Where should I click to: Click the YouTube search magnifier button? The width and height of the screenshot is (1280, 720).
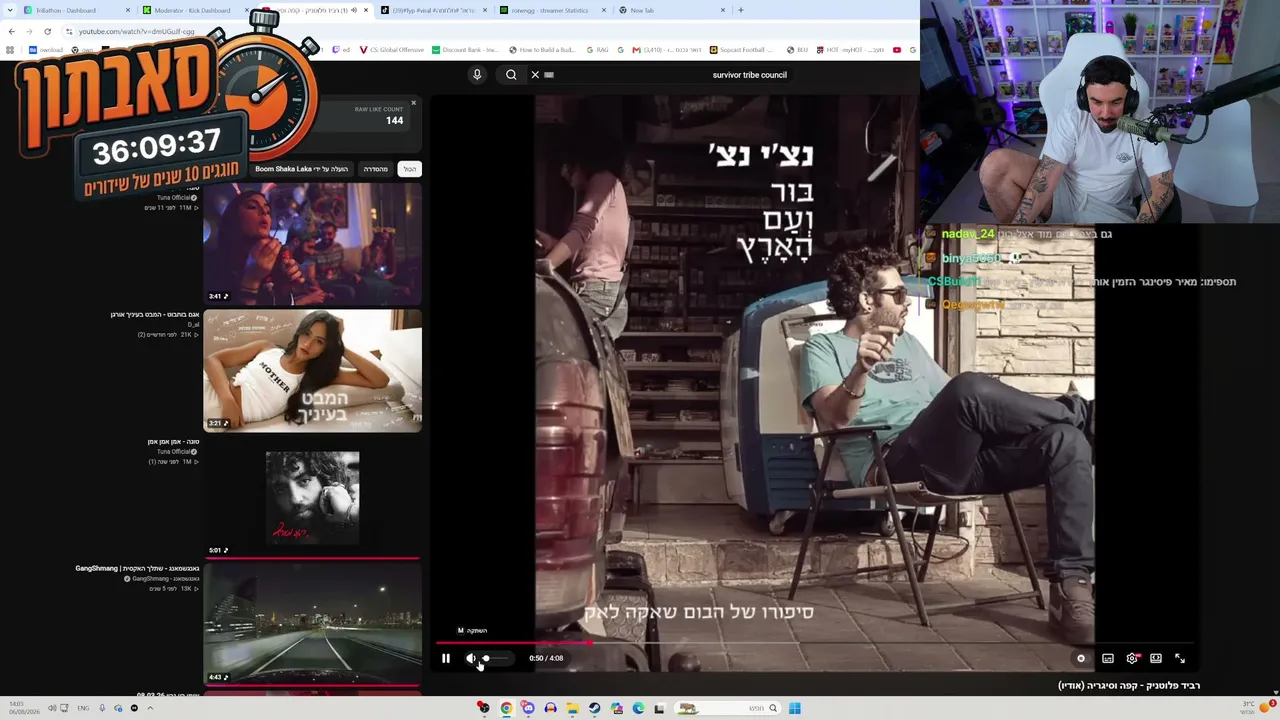click(511, 75)
